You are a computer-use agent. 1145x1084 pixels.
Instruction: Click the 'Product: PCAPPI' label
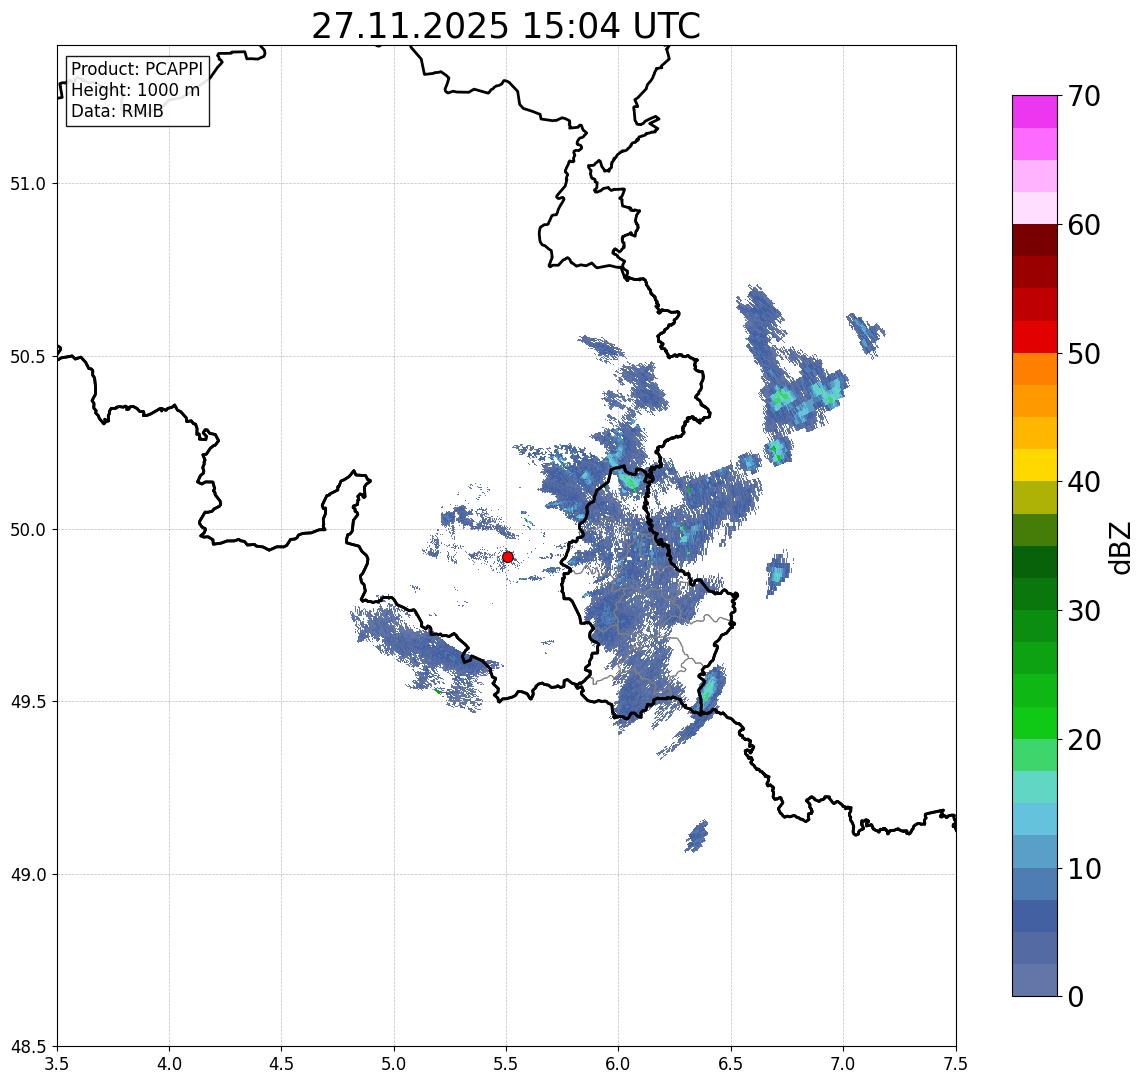[137, 69]
